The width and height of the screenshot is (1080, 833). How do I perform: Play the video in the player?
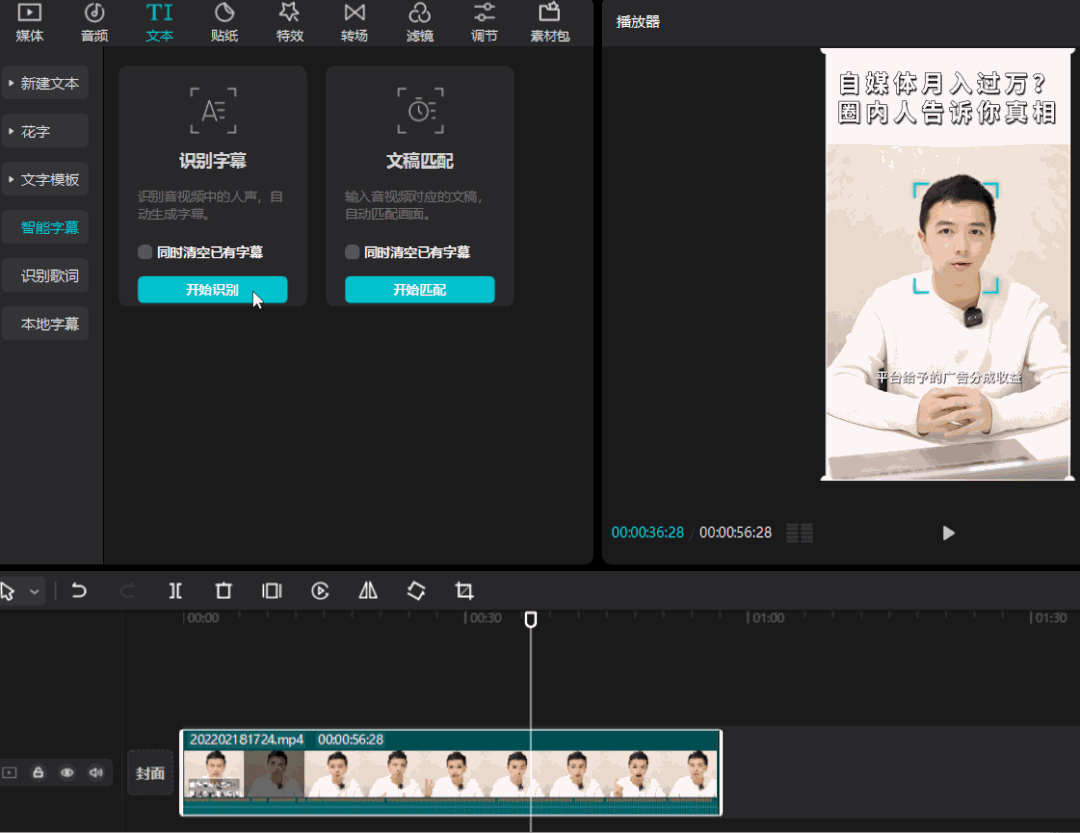pyautogui.click(x=948, y=533)
